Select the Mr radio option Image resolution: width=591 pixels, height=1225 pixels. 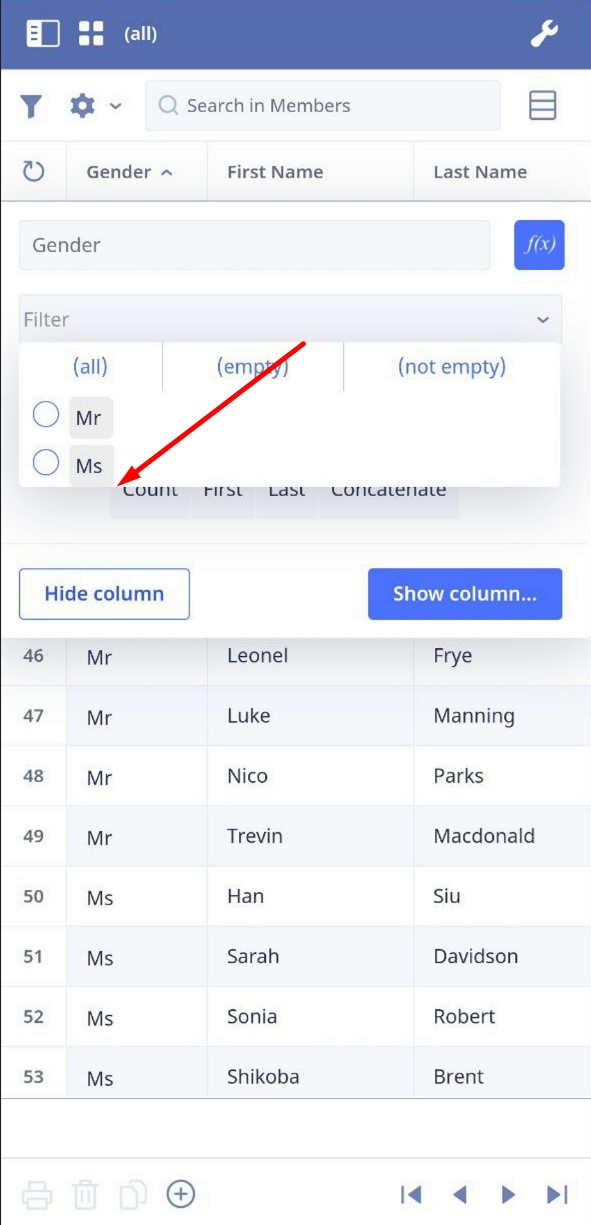coord(46,414)
